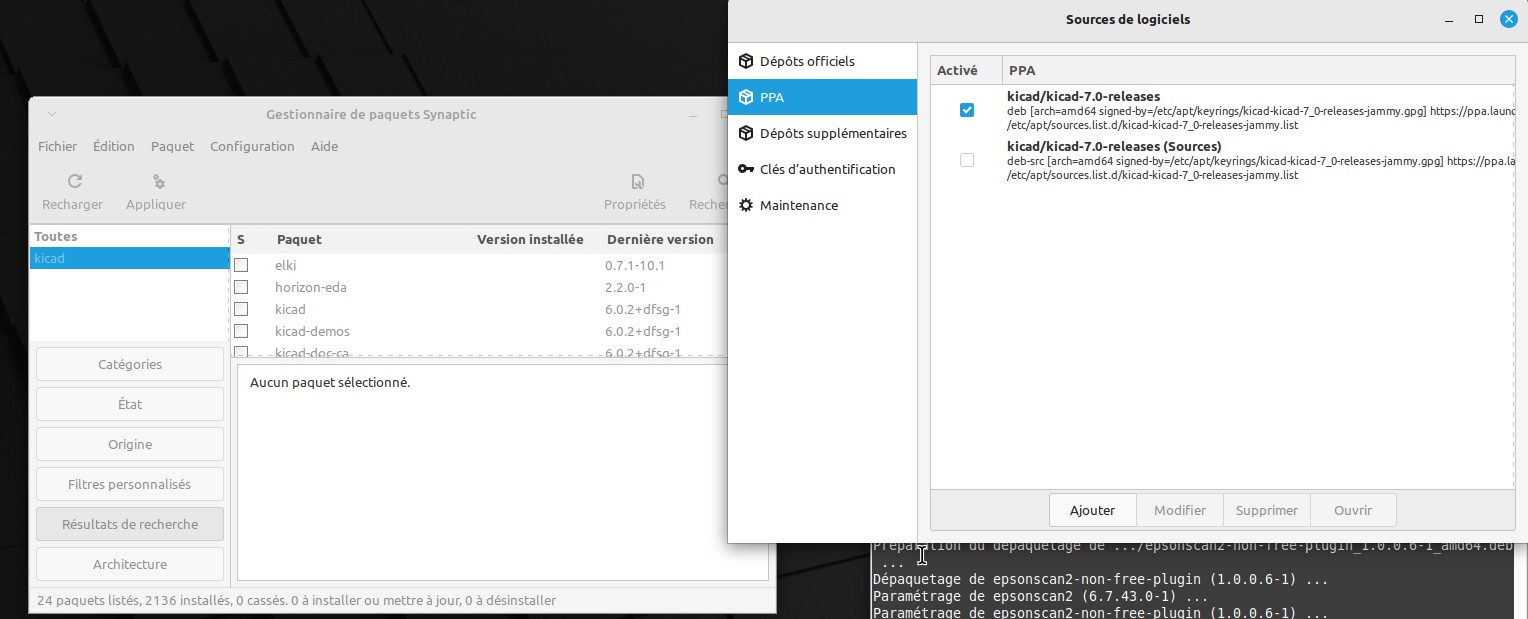The image size is (1528, 619).
Task: Open the Configuration menu in Synaptic
Action: (x=252, y=146)
